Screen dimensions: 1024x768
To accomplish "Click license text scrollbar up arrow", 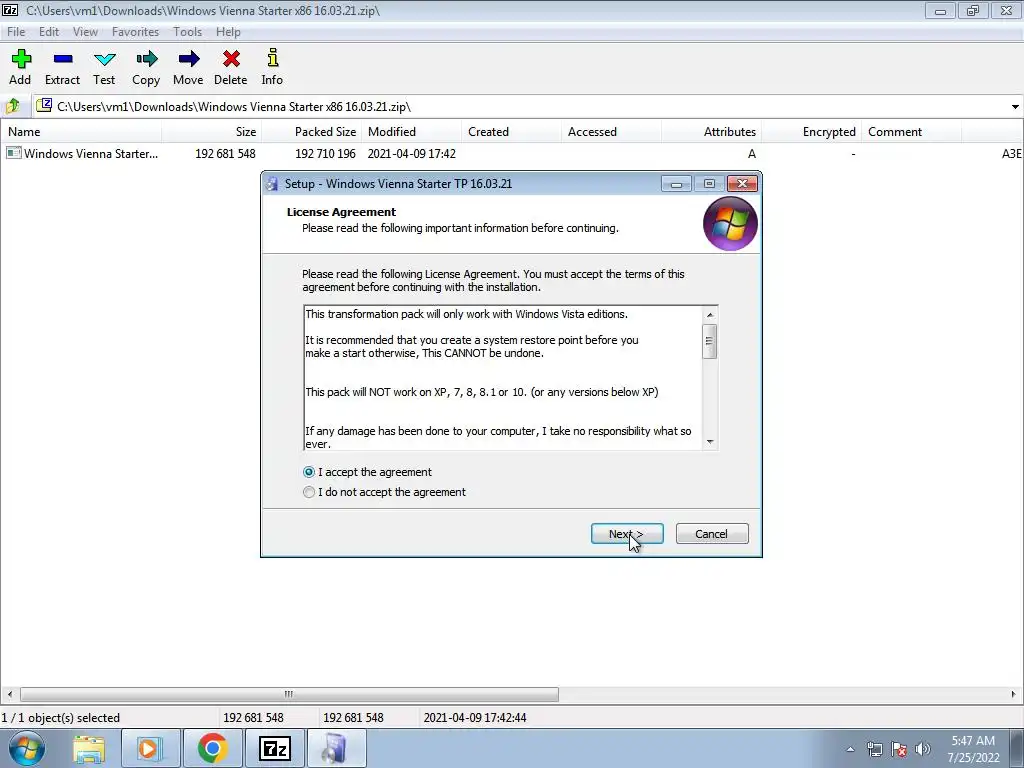I will 710,315.
